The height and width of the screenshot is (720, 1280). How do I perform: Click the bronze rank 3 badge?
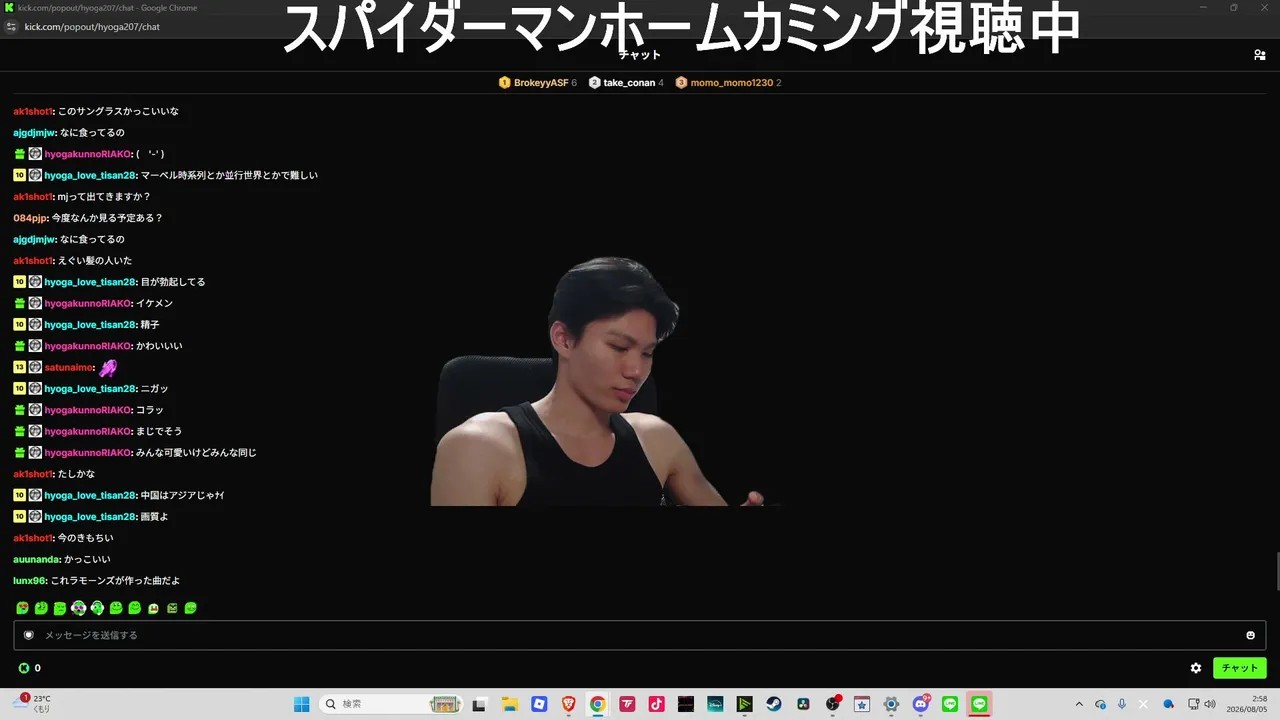coord(681,83)
